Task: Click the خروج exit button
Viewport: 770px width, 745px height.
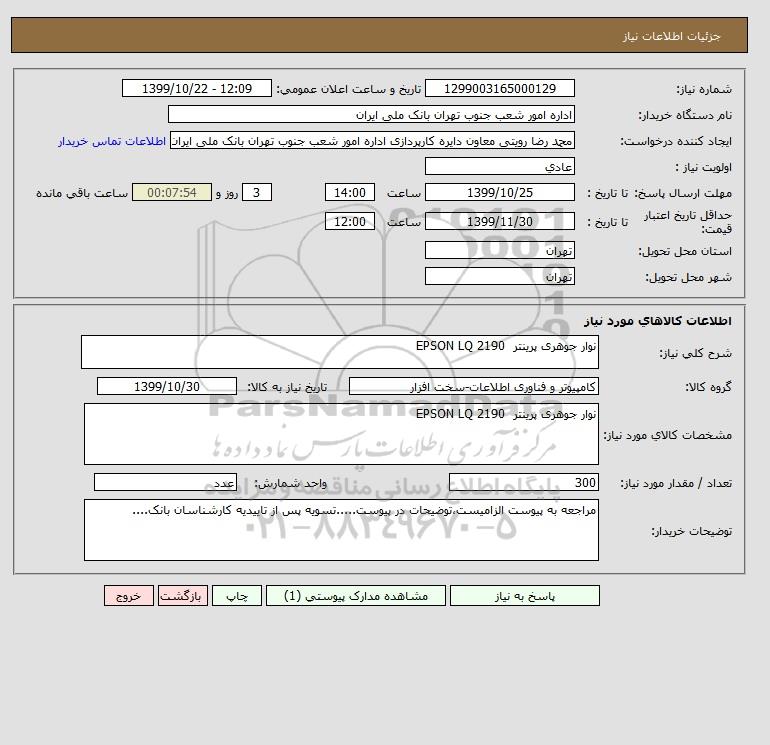Action: coord(129,596)
